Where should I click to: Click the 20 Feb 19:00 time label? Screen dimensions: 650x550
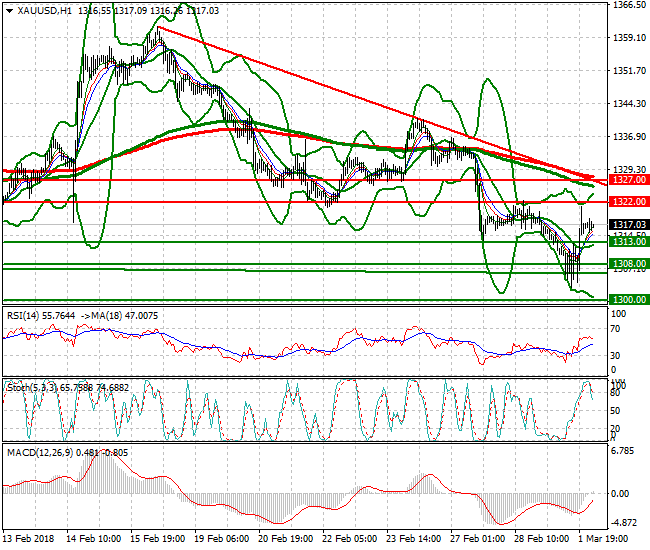(286, 539)
